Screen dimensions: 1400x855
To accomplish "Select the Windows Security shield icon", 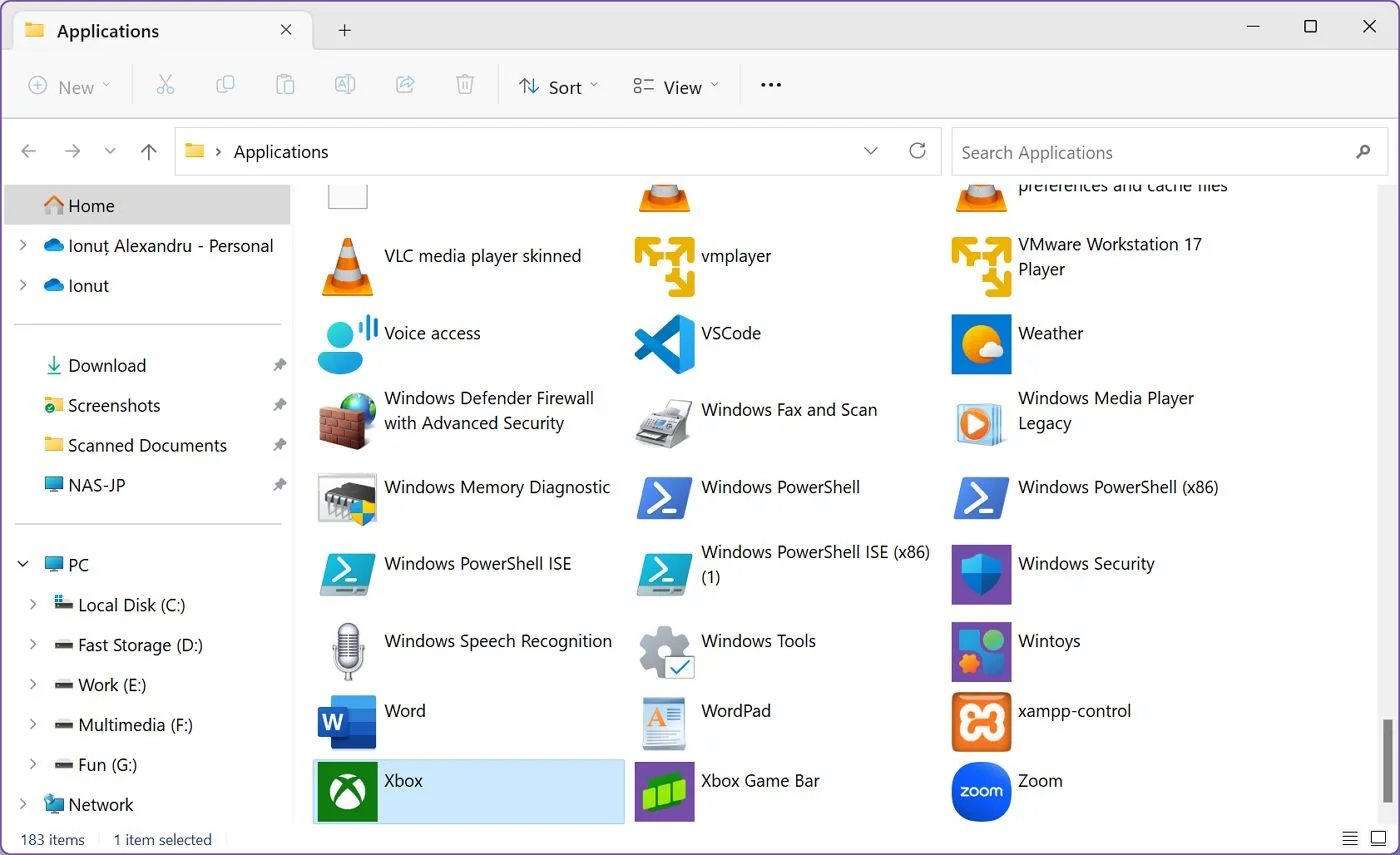I will [981, 575].
